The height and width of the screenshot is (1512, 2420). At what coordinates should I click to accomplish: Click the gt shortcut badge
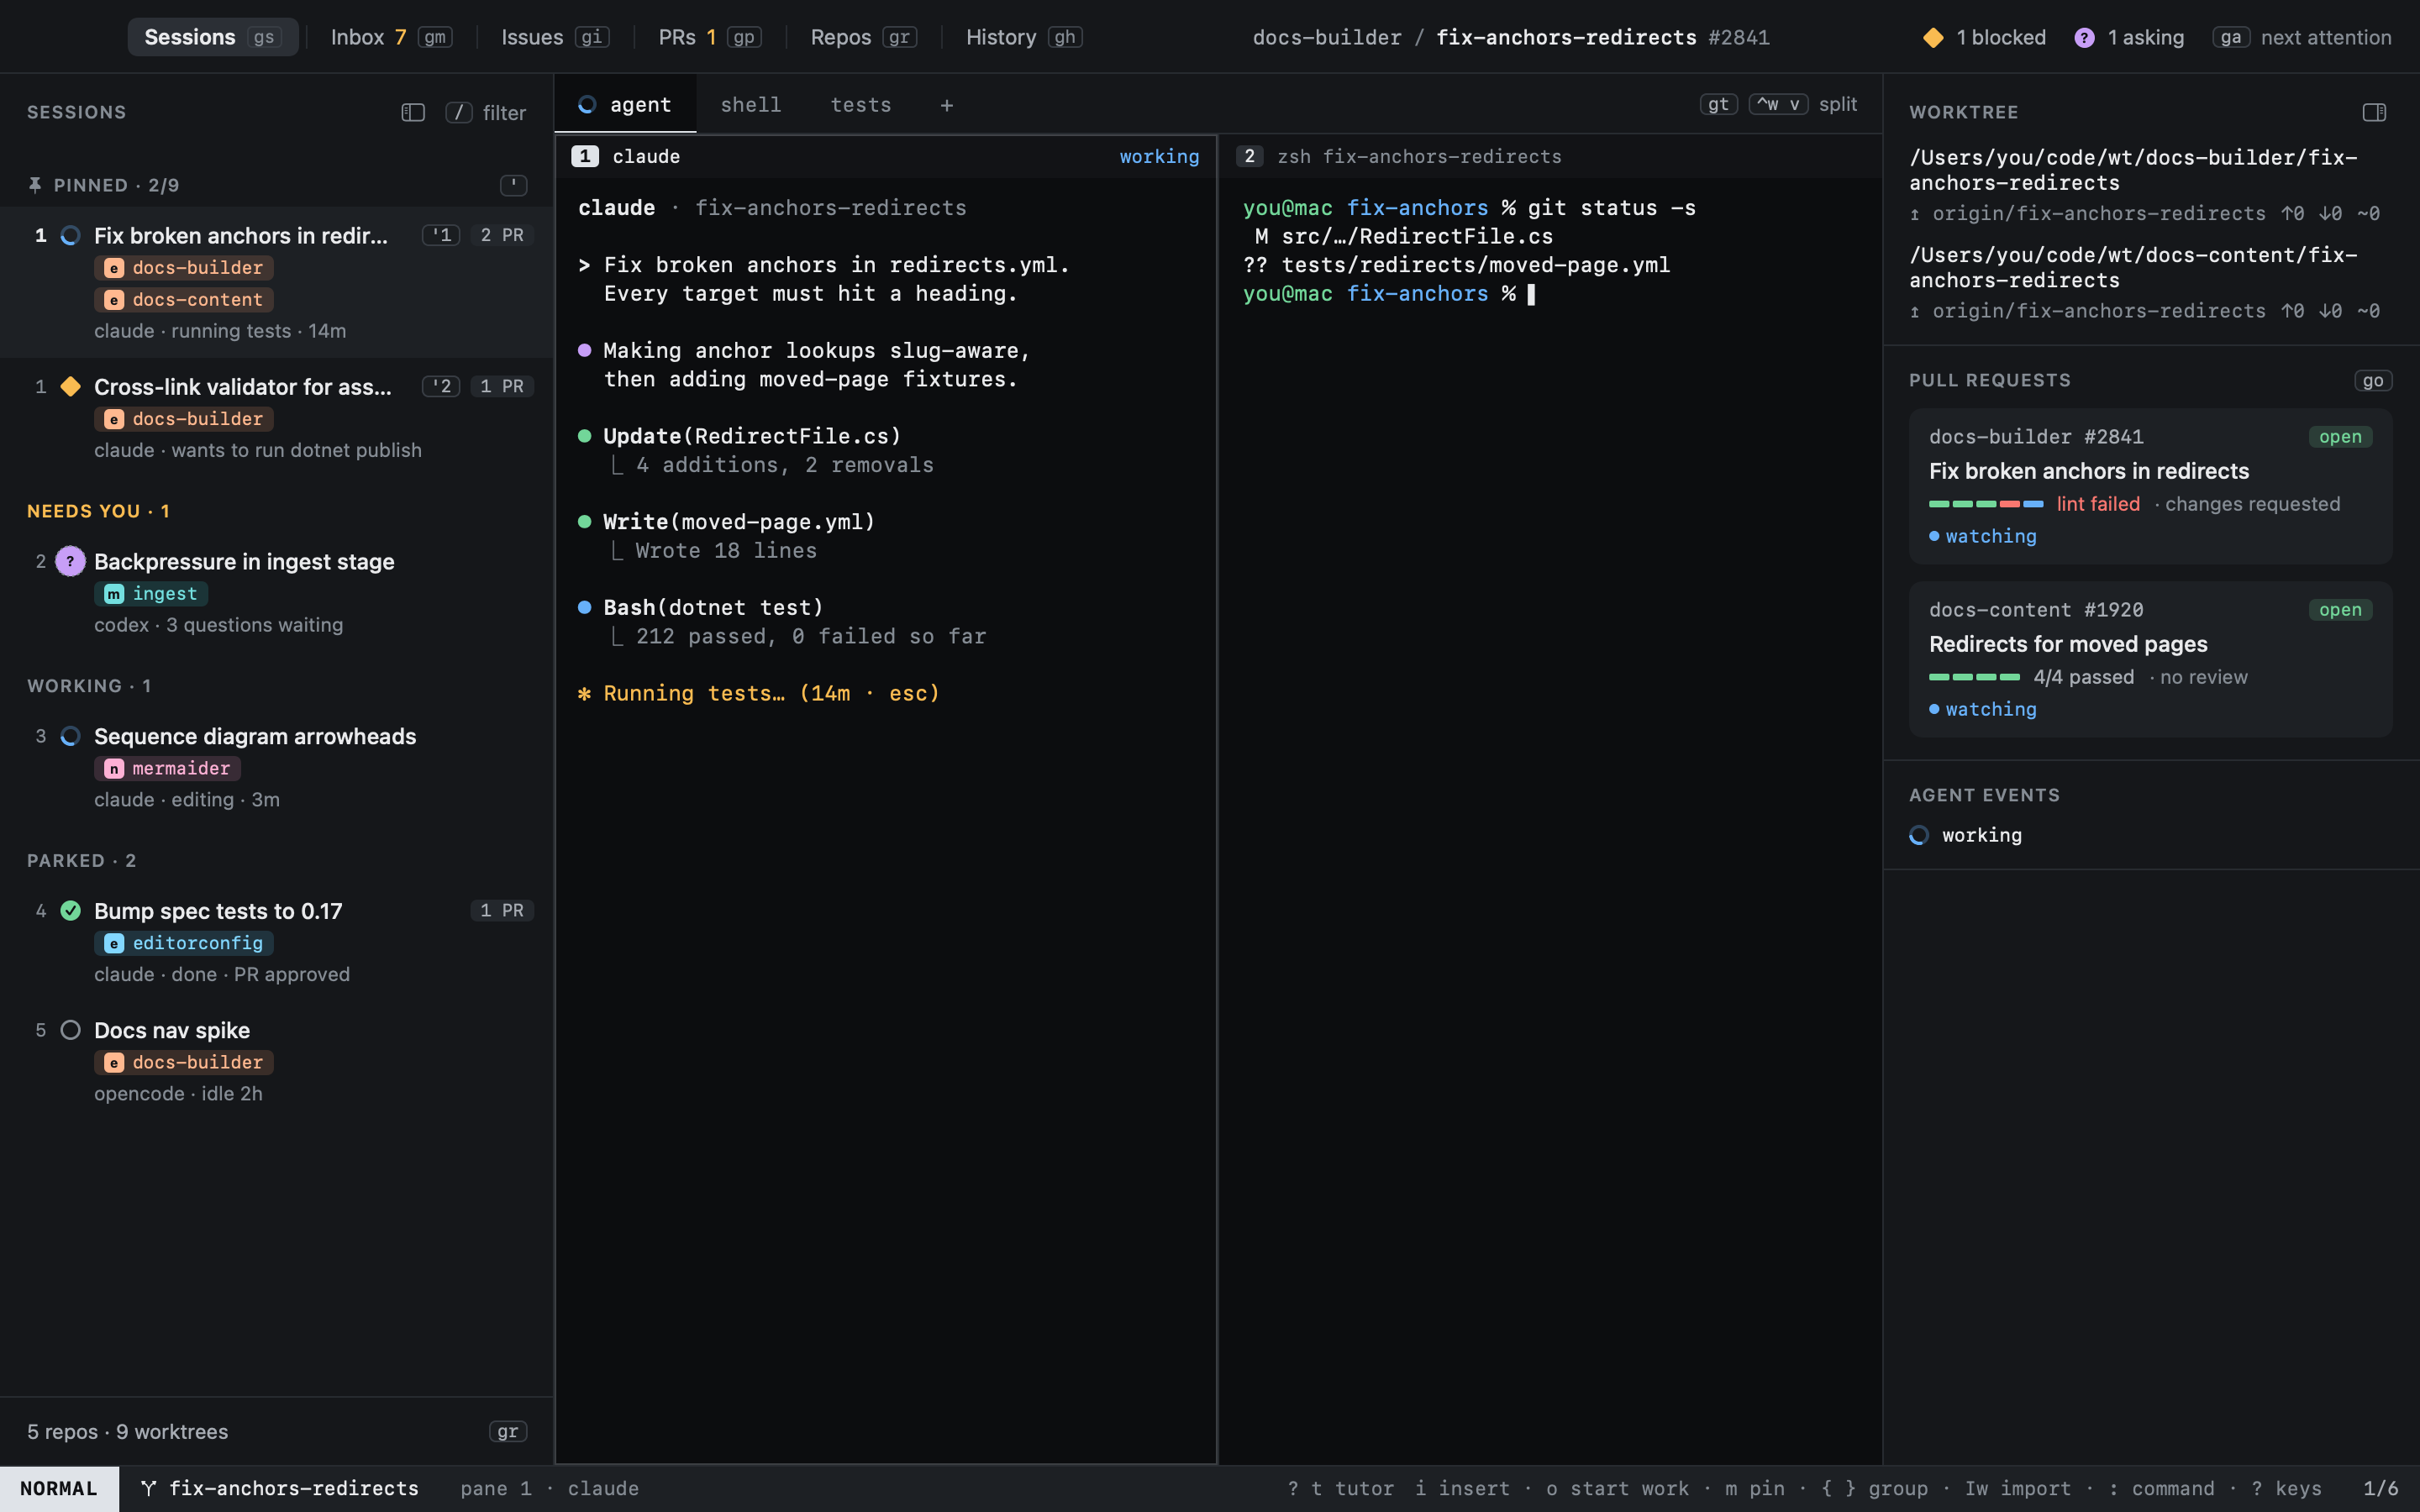(x=1718, y=104)
